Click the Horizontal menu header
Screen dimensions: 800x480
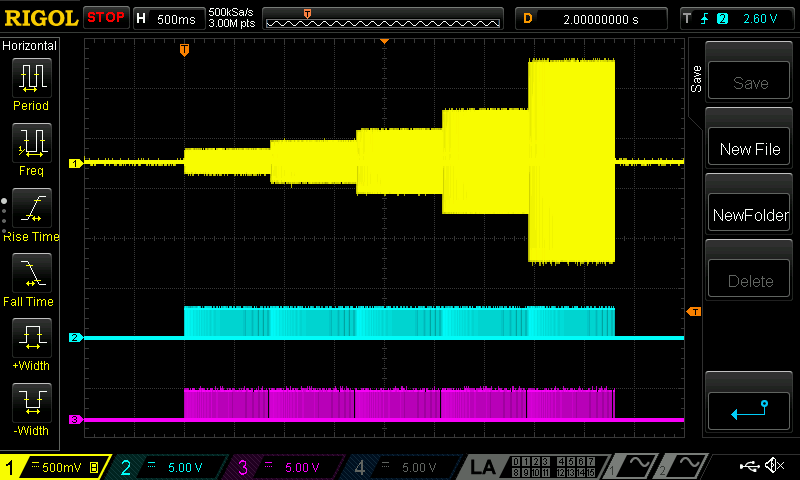click(x=30, y=45)
